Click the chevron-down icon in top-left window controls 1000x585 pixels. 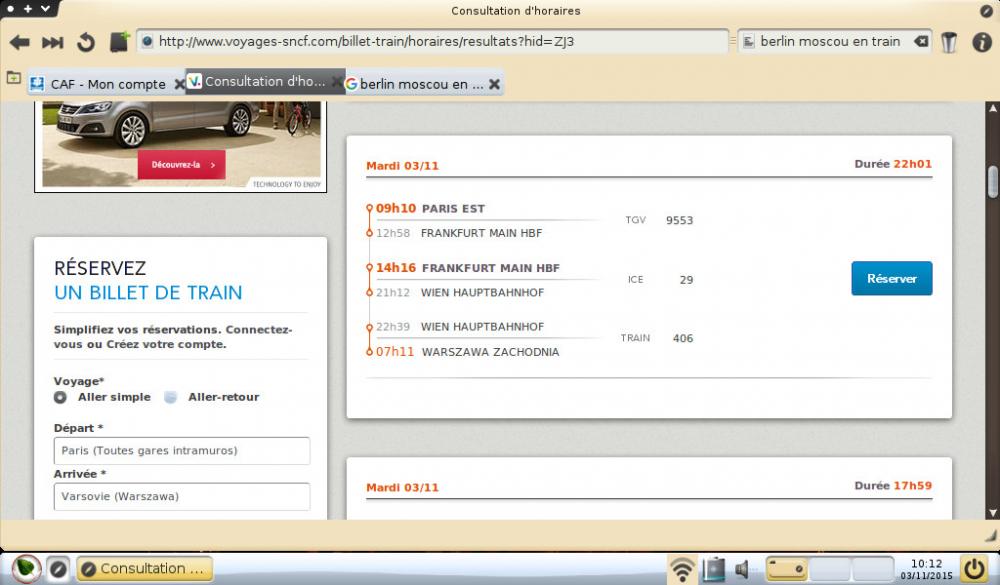pyautogui.click(x=45, y=9)
